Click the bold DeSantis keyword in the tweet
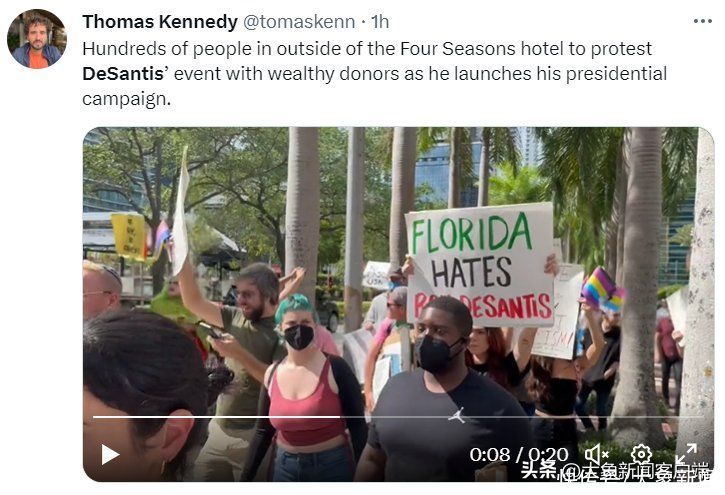 (x=125, y=73)
